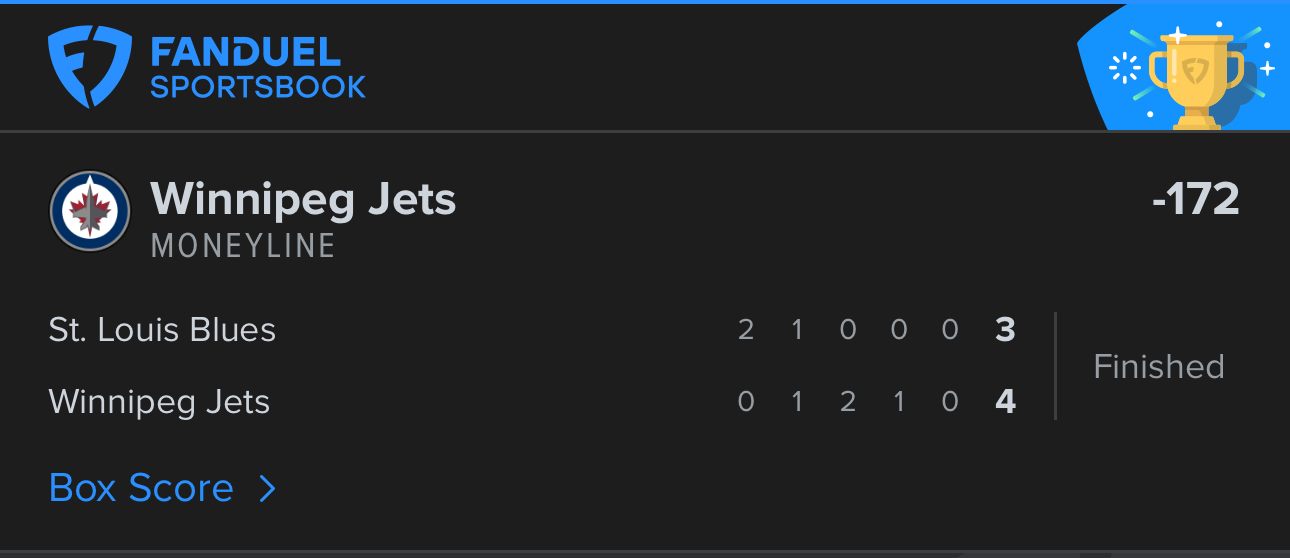Click the MONEYLINE bet type label
1290x558 pixels.
click(243, 246)
